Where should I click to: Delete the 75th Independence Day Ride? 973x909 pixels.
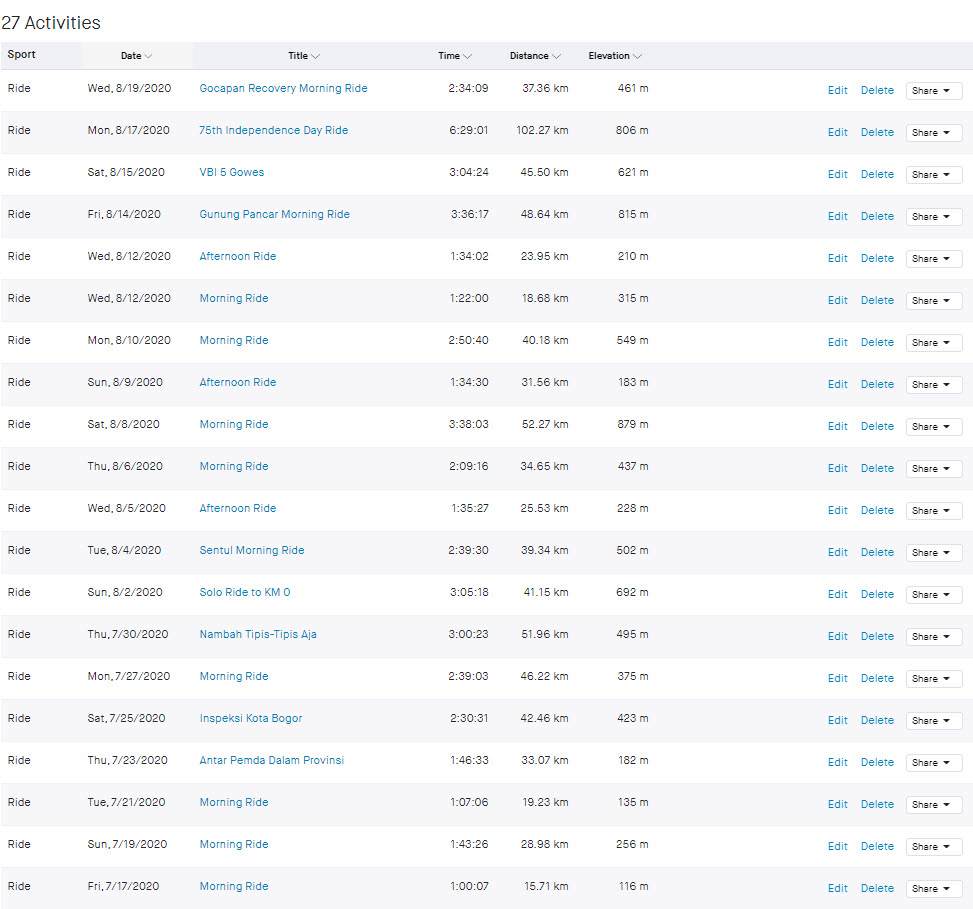[x=877, y=132]
